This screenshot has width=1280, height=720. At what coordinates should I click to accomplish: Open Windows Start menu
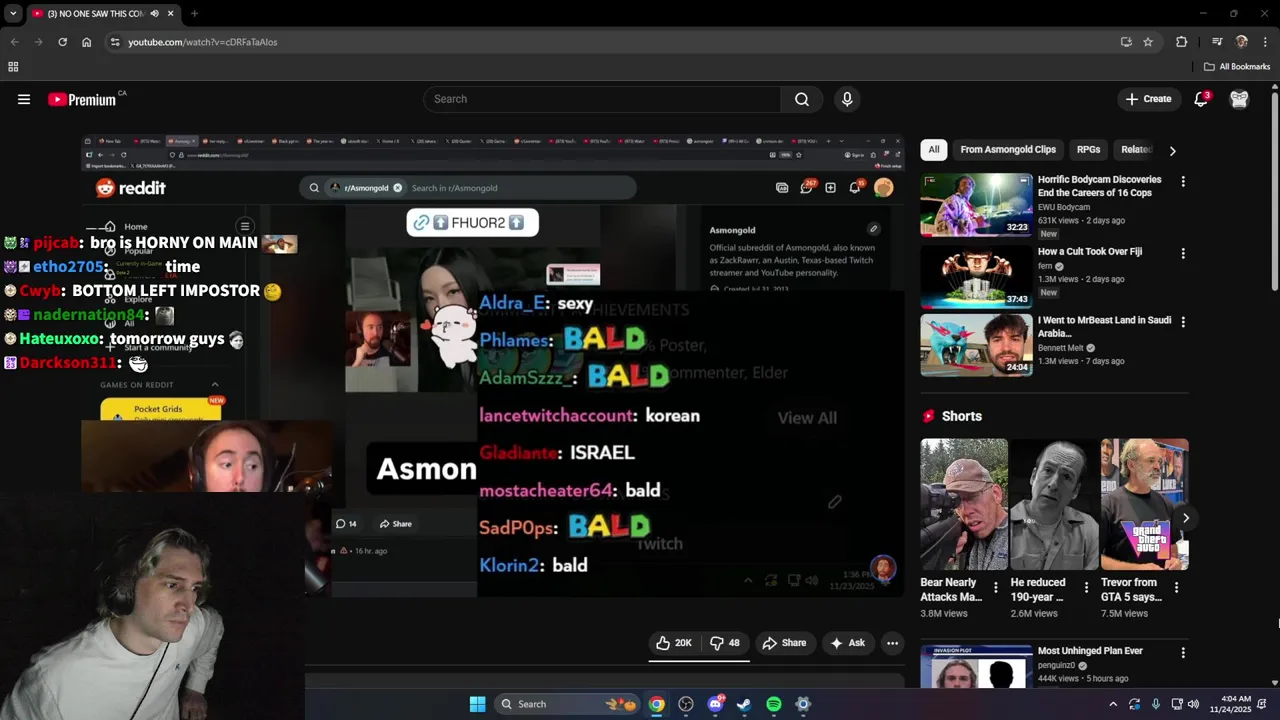477,704
